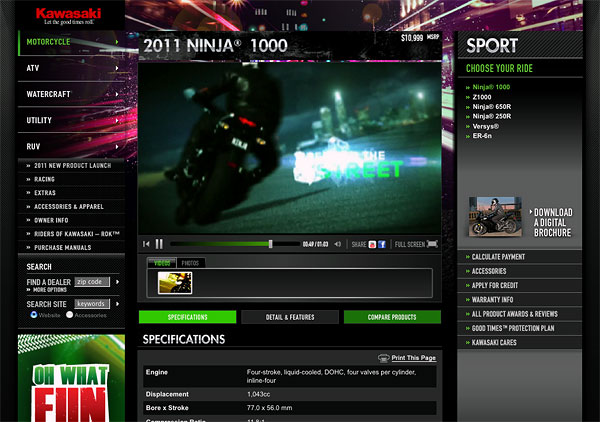Screen dimensions: 600x422
Task: Open Kawasaki Cares
Action: tap(494, 342)
